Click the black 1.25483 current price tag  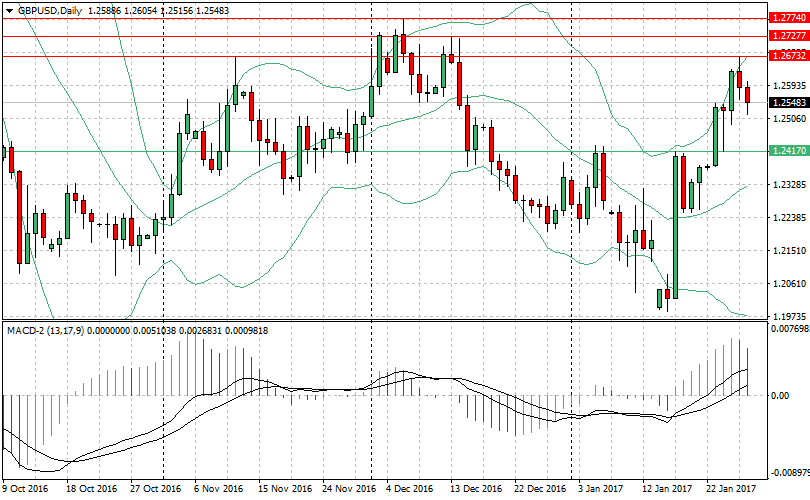click(788, 102)
